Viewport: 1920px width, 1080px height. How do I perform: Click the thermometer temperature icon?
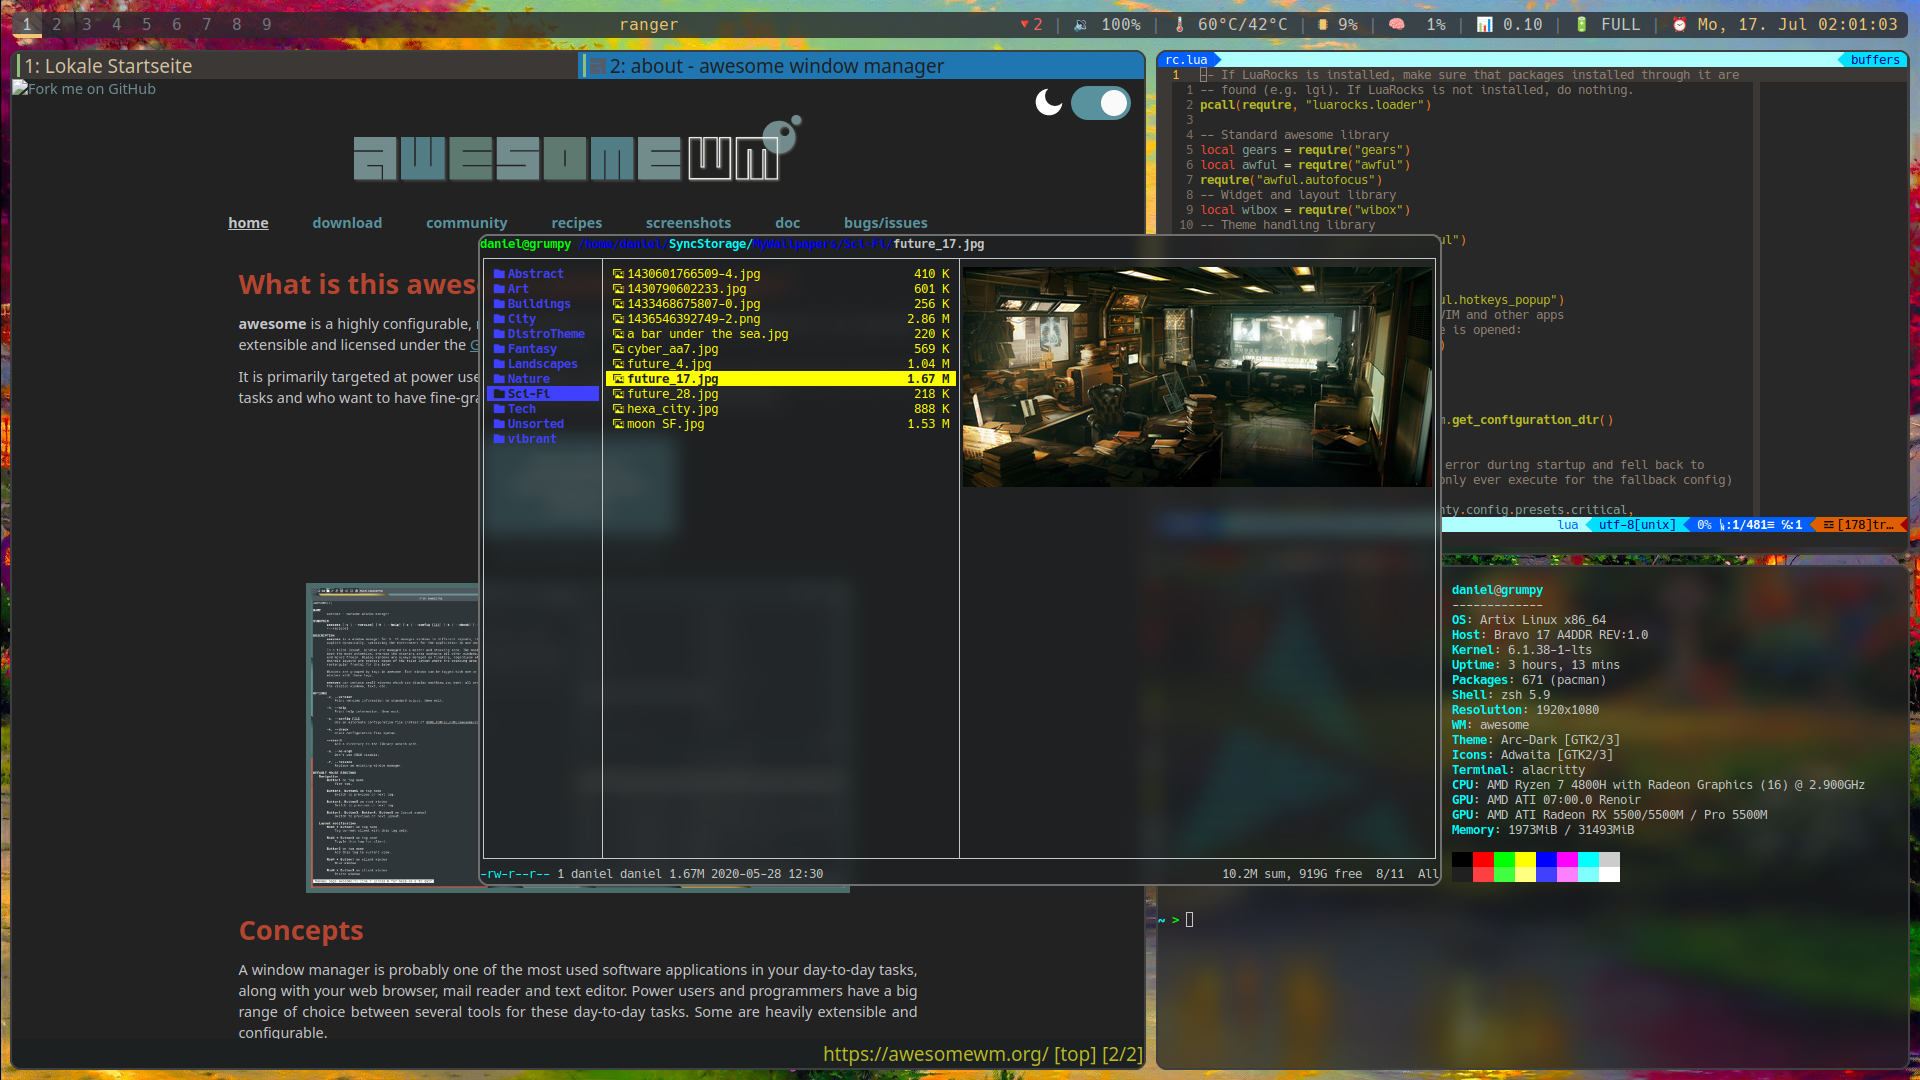[1179, 25]
